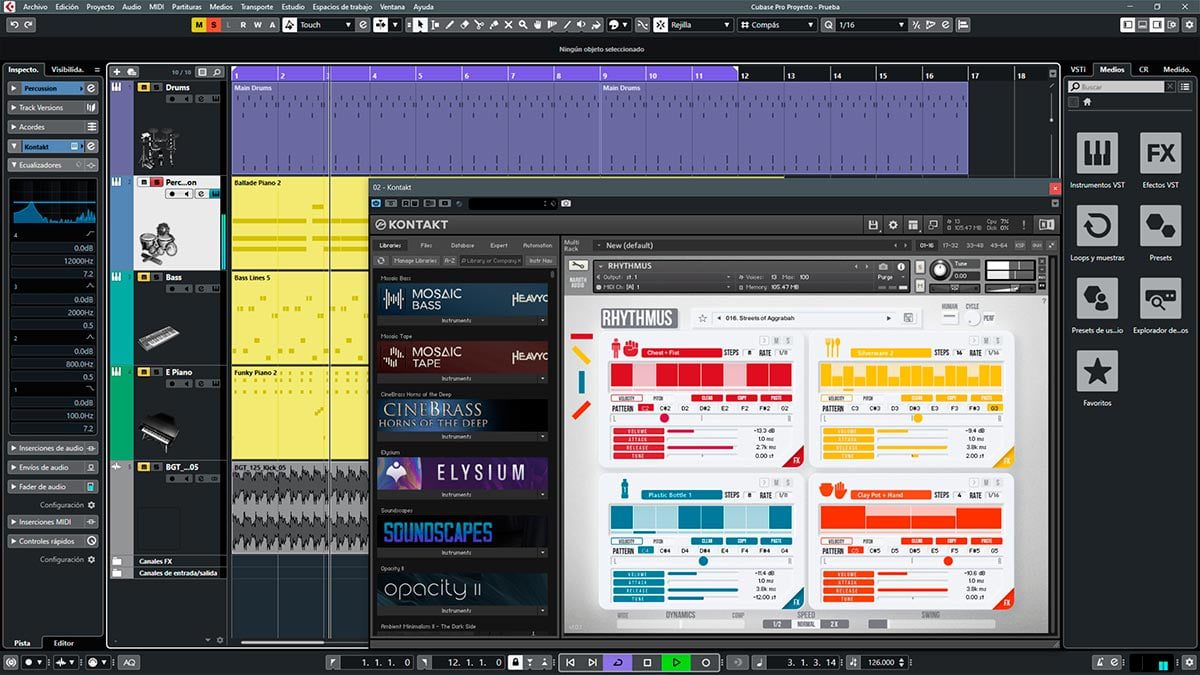Click blue PASTE button for Plastic Bottle 1
The height and width of the screenshot is (675, 1200).
[774, 541]
